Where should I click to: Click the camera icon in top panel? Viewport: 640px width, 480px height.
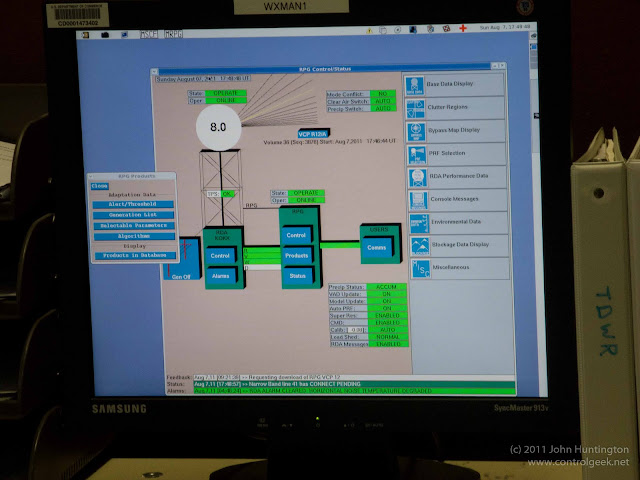tap(105, 35)
